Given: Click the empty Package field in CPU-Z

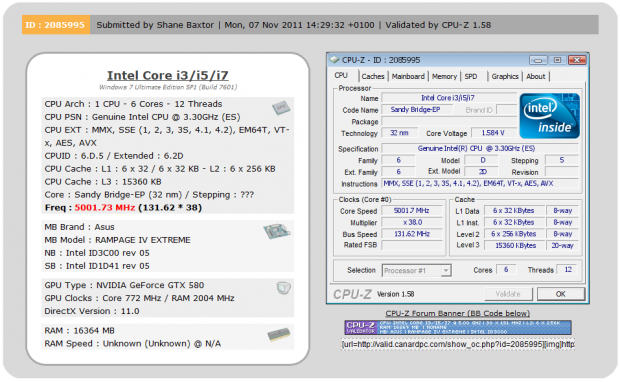Looking at the screenshot, I should coord(448,121).
